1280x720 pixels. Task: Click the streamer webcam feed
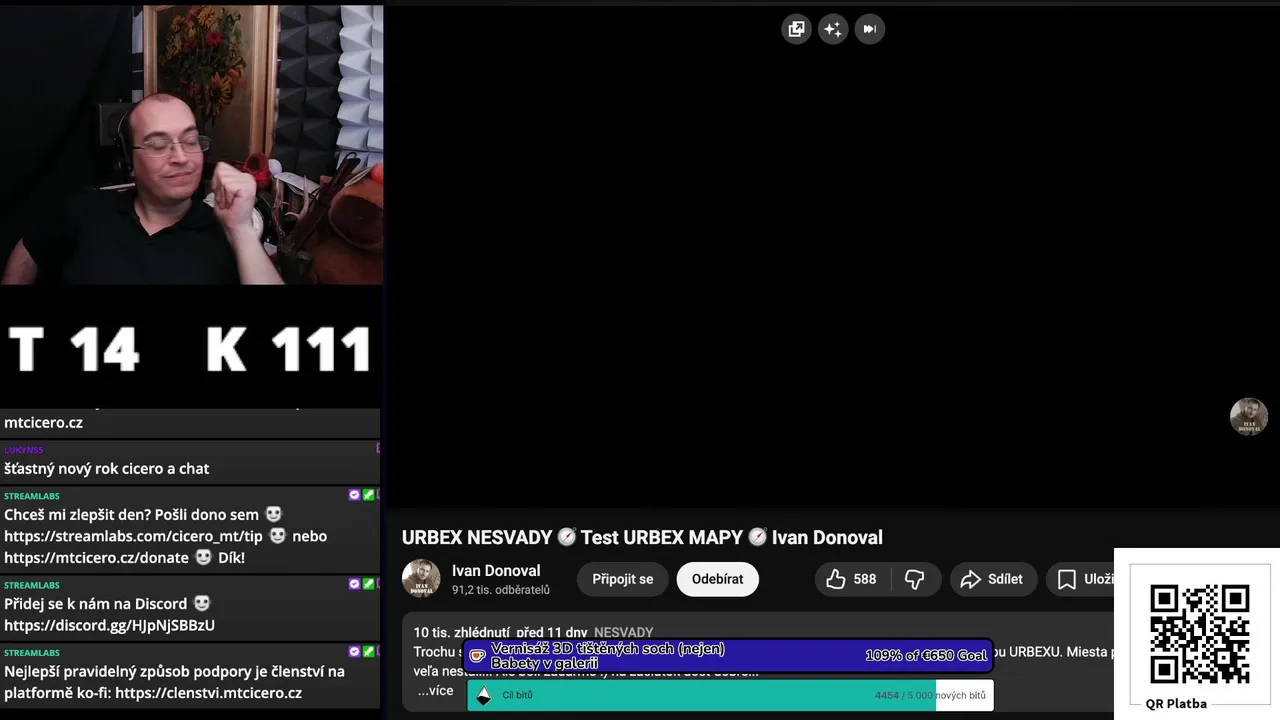tap(191, 145)
